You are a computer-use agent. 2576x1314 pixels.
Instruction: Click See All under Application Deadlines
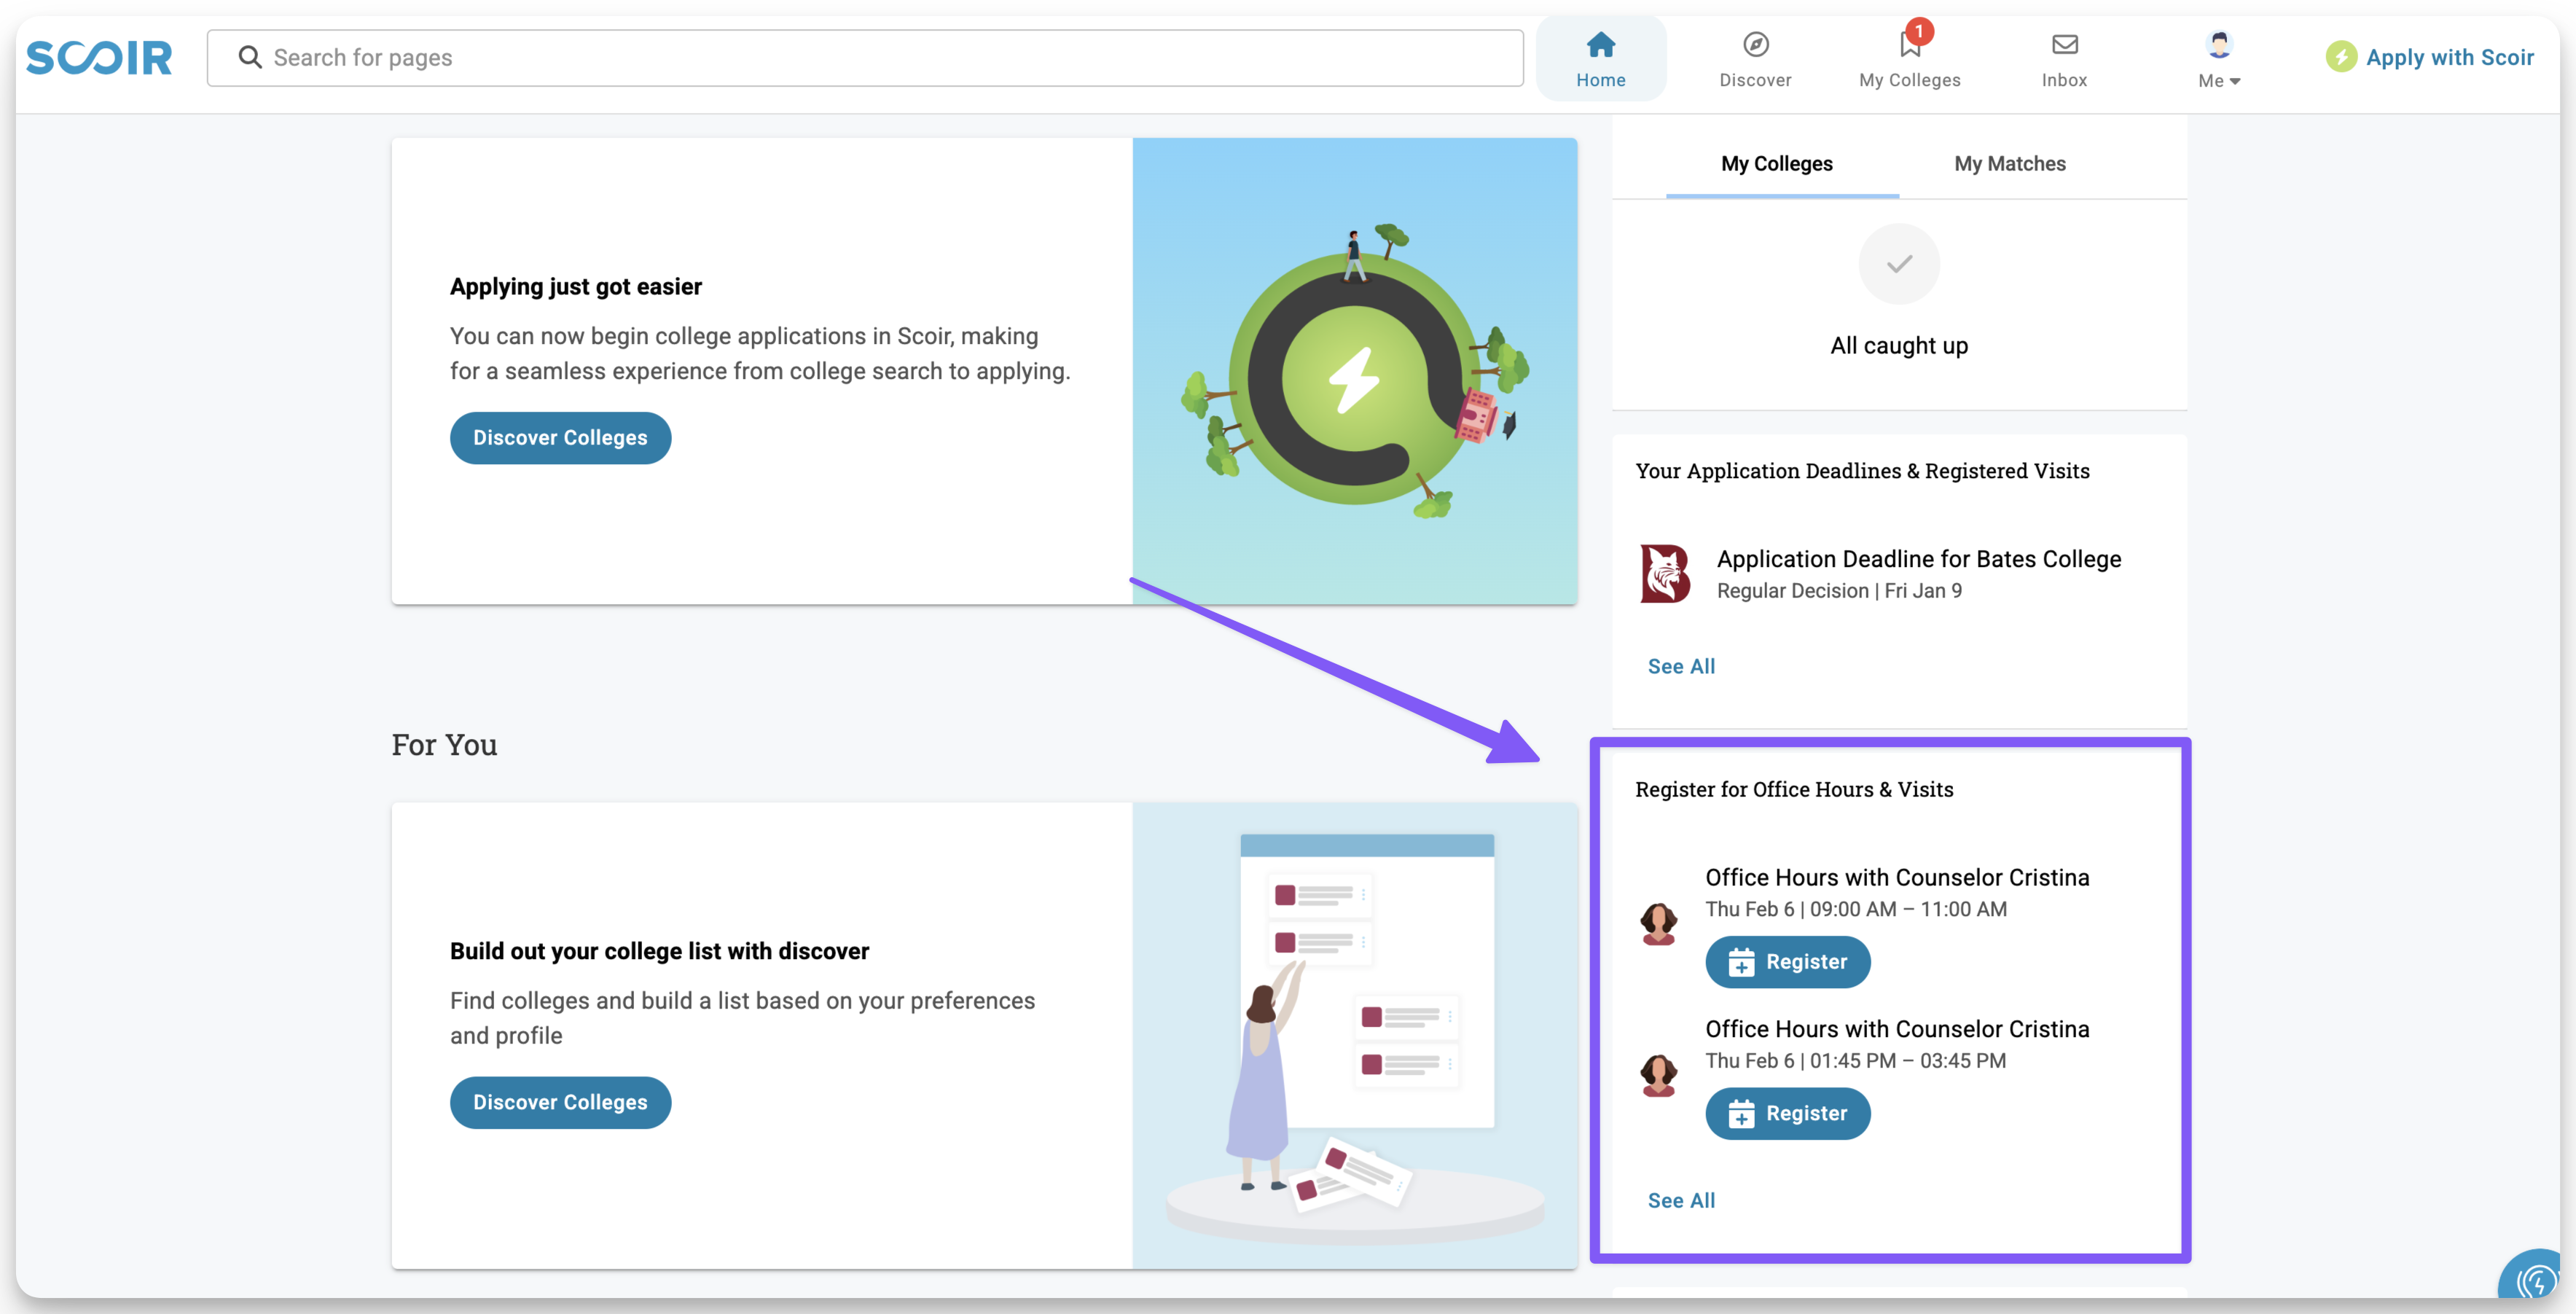click(1681, 666)
